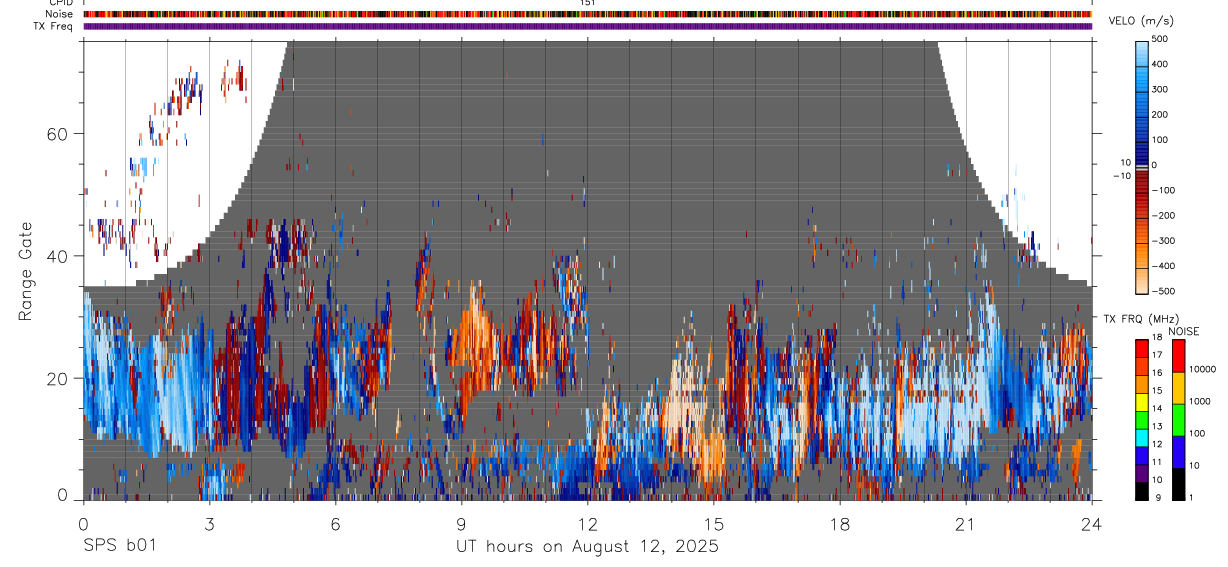Click the 'SPS b01' radar beam label
This screenshot has height=567, width=1228.
coord(119,547)
